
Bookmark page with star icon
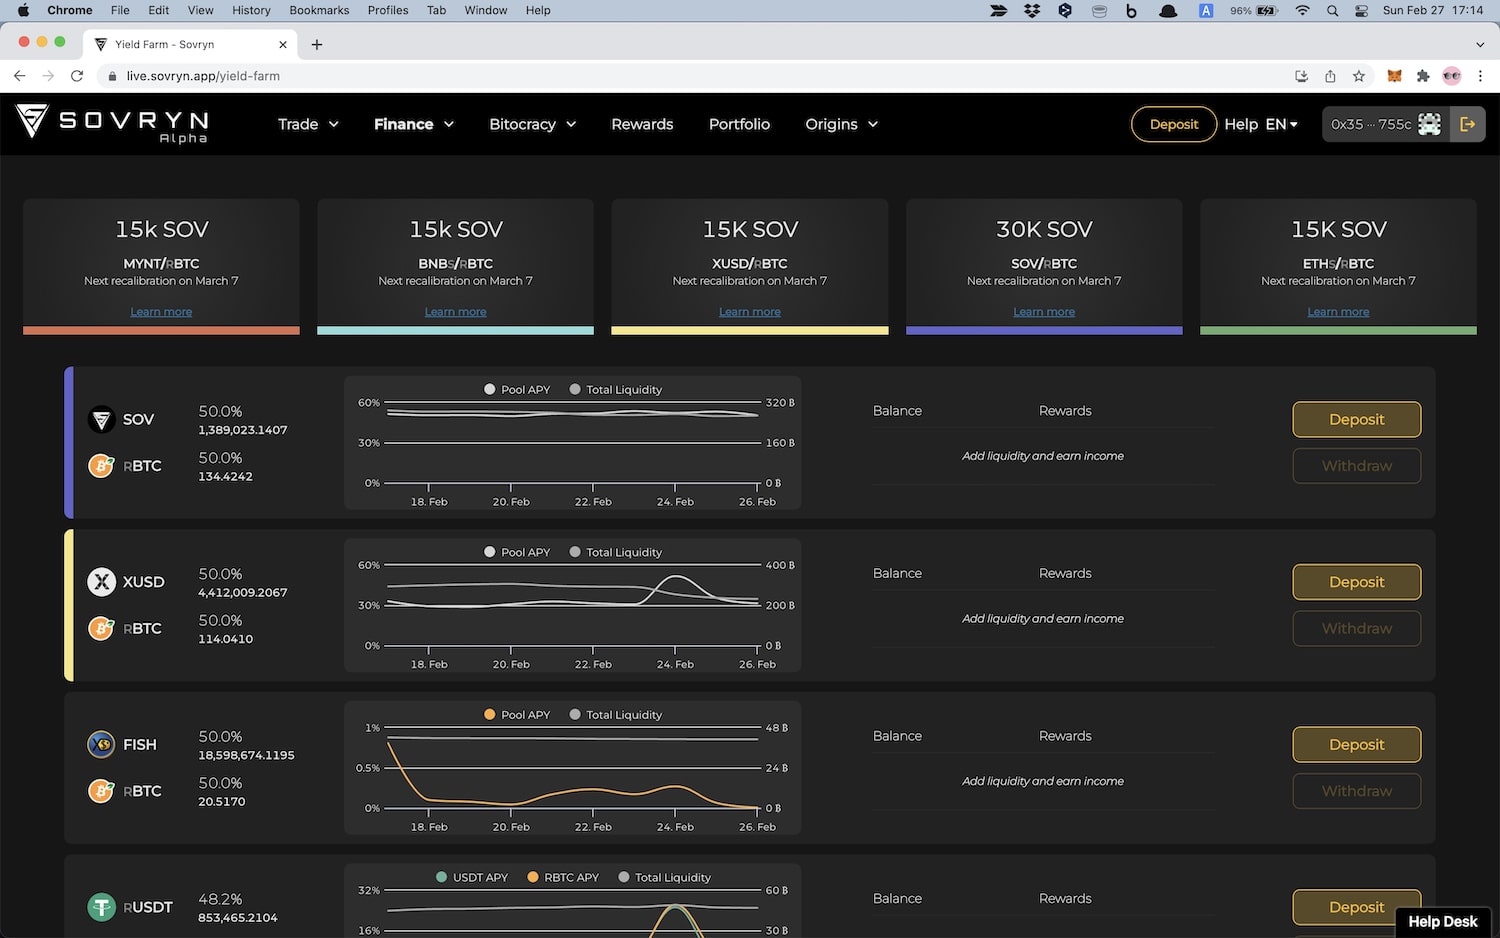[x=1358, y=76]
